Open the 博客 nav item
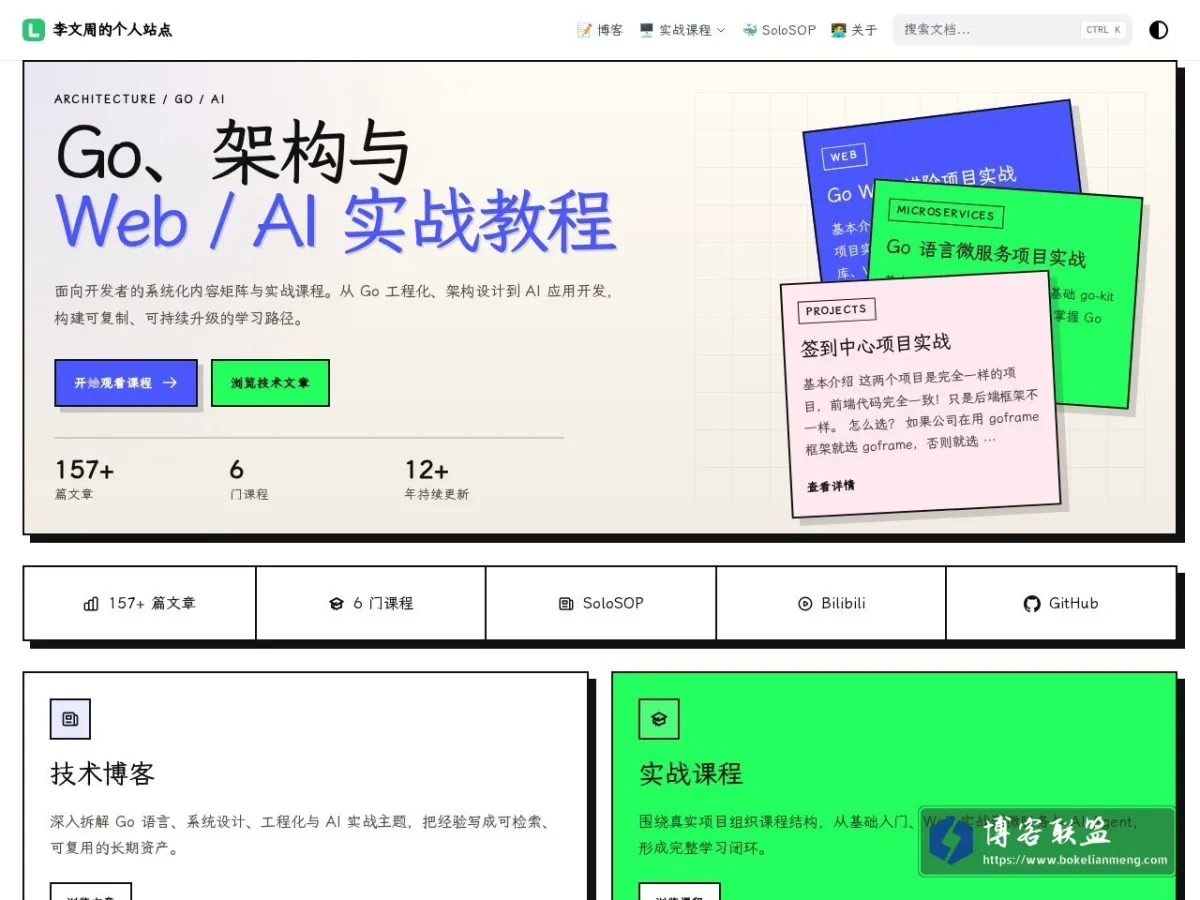 coord(600,30)
